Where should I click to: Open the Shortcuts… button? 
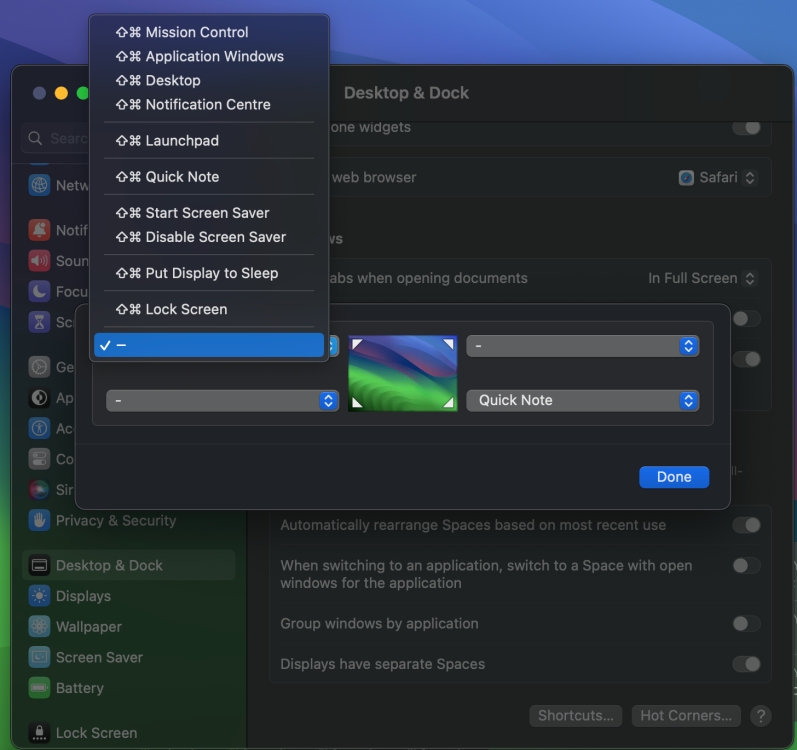pyautogui.click(x=575, y=716)
